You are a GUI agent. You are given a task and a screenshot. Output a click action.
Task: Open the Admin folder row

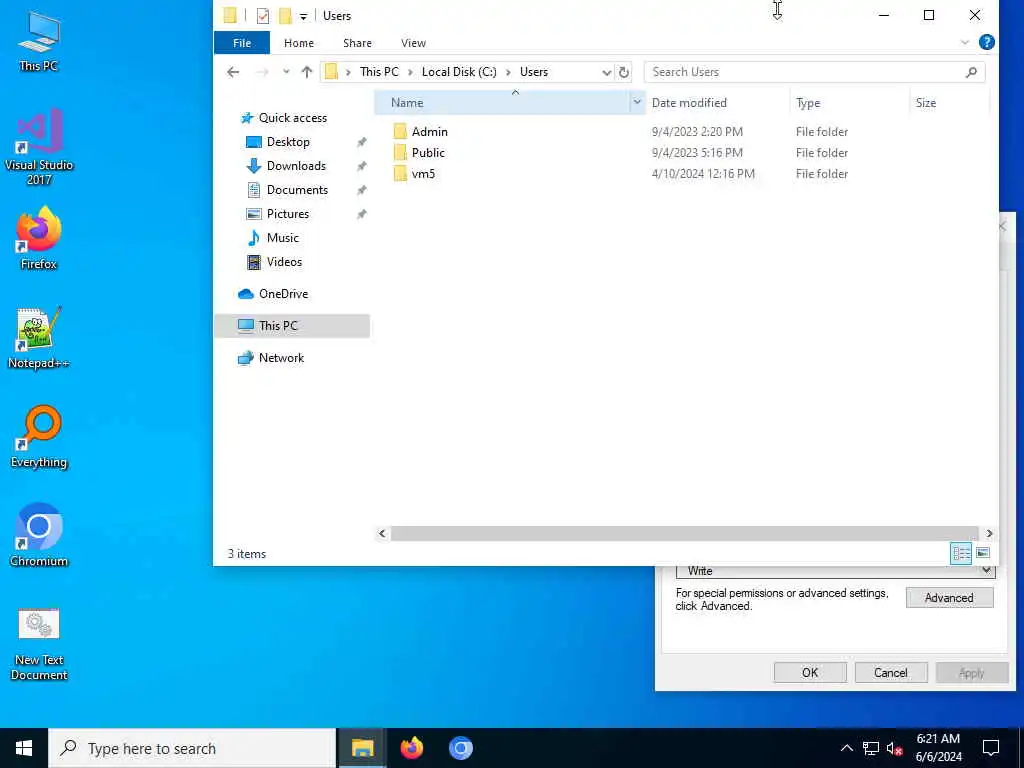point(620,131)
